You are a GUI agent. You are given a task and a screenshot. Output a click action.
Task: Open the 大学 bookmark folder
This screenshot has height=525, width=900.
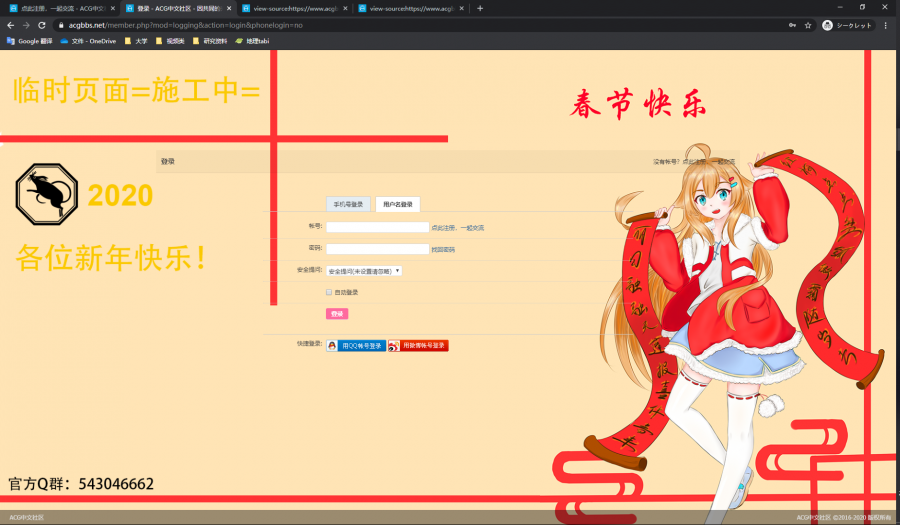[136, 41]
